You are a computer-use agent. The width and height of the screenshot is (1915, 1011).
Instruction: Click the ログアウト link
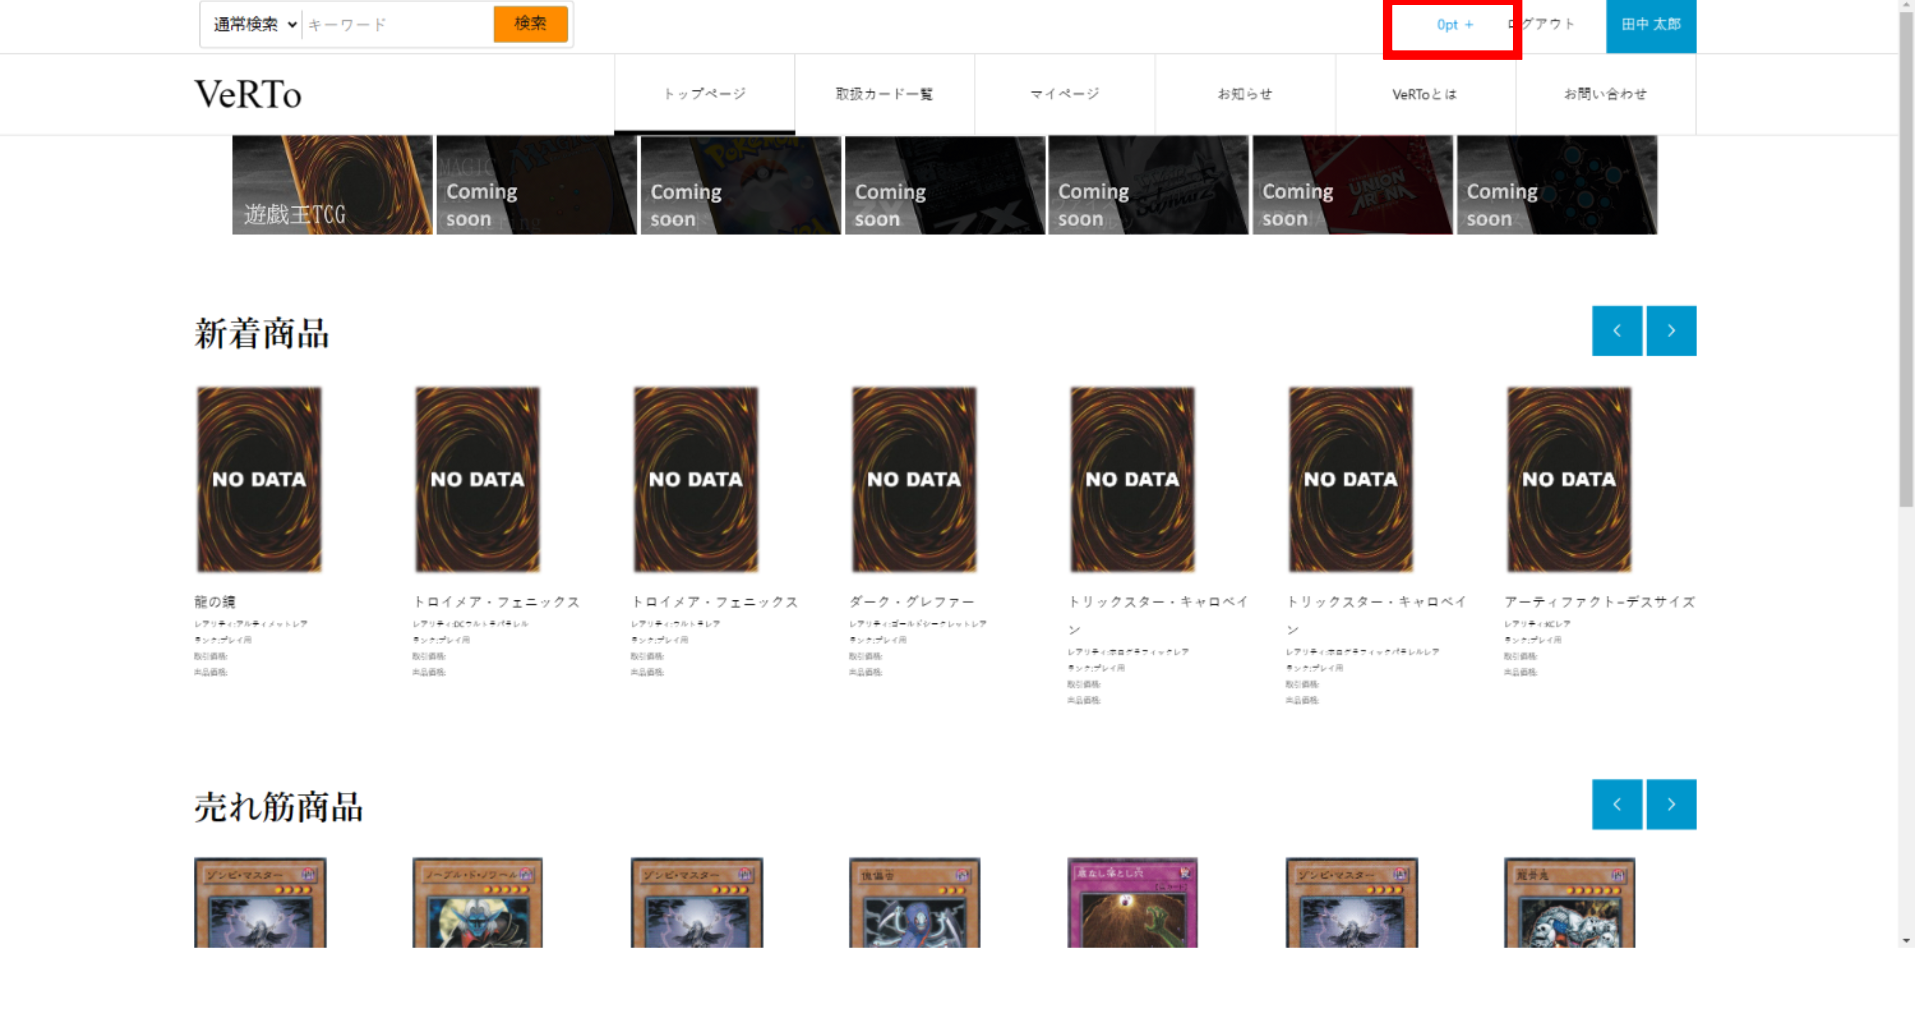click(x=1542, y=24)
